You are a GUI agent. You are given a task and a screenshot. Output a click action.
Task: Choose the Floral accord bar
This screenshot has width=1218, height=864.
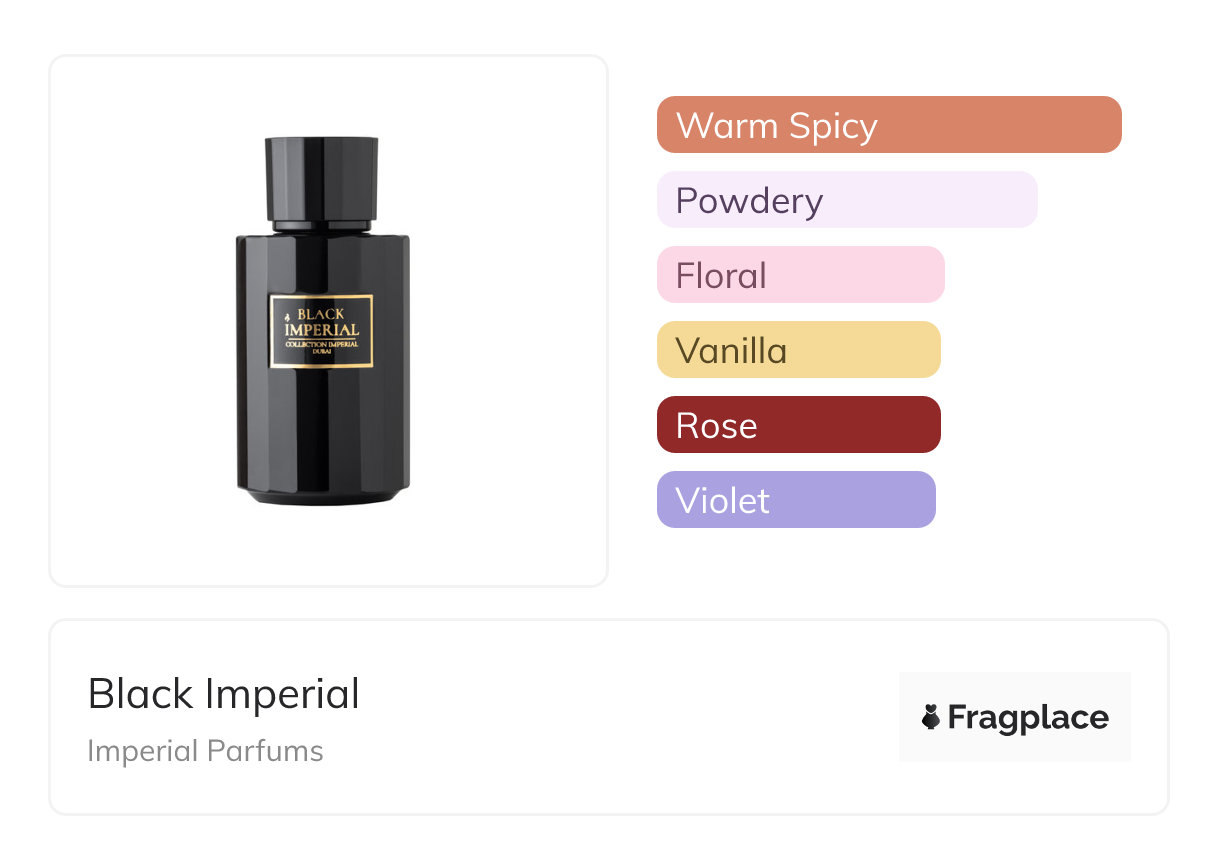point(800,275)
